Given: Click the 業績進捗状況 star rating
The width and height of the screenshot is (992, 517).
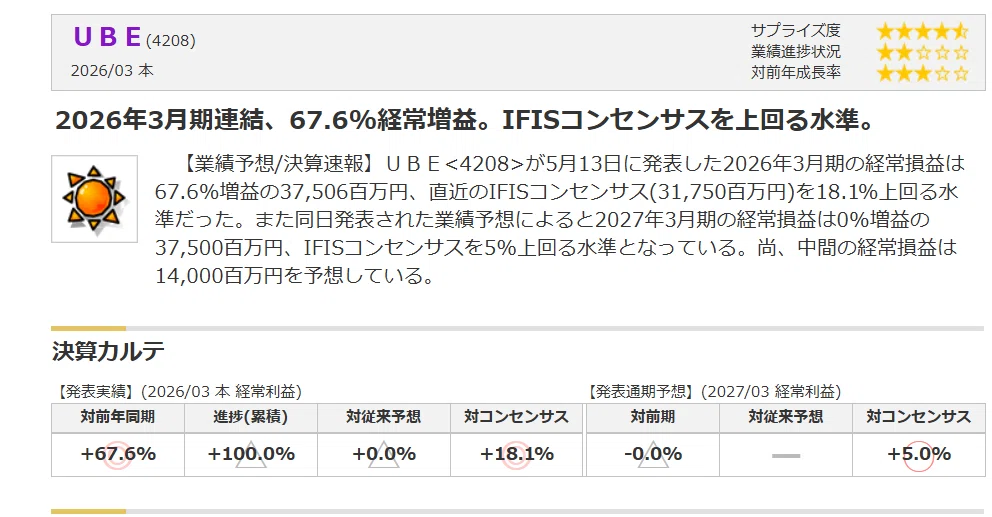Looking at the screenshot, I should (922, 52).
